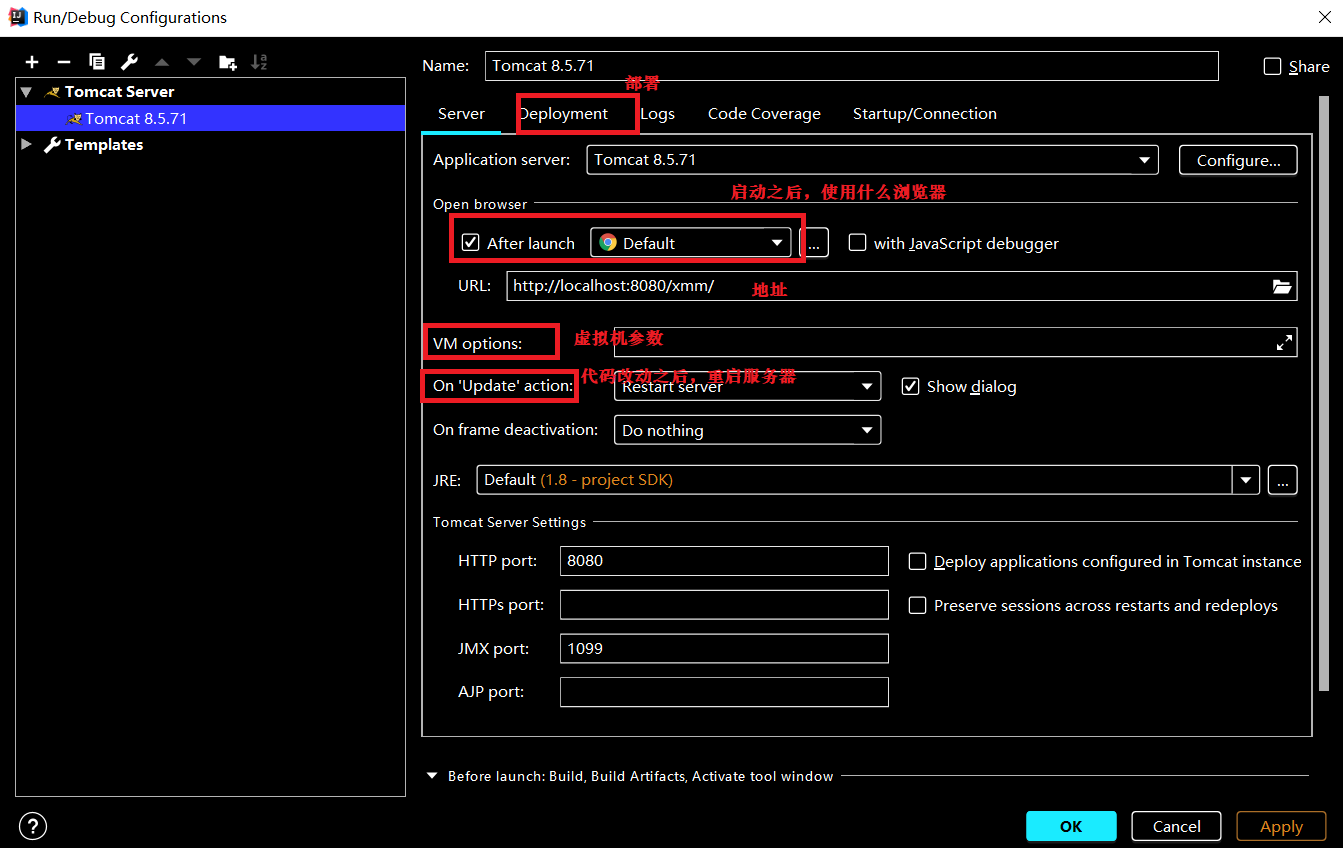Open the Application server dropdown
Viewport: 1343px width, 848px height.
coord(872,160)
